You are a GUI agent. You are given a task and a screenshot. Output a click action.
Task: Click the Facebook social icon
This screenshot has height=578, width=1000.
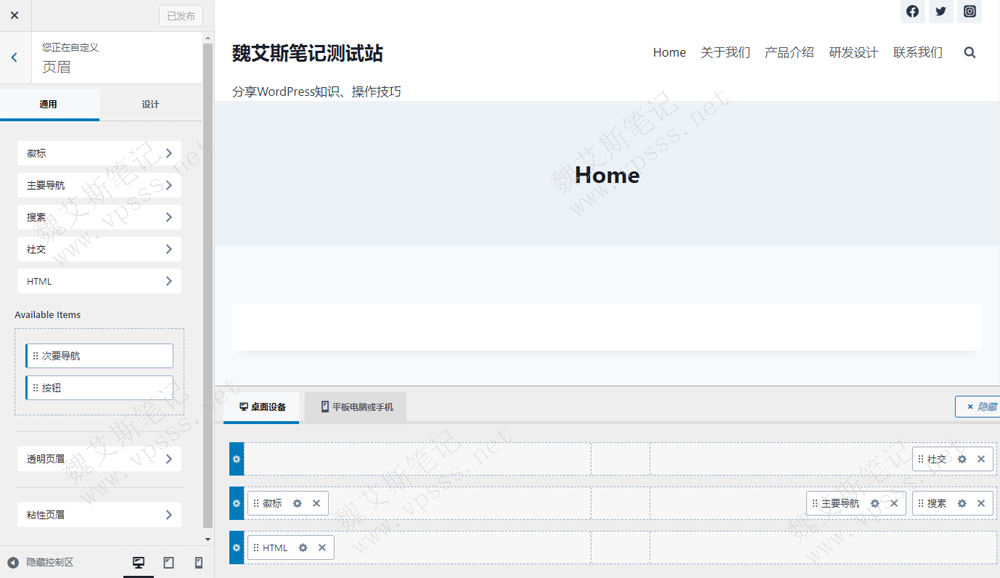pos(912,12)
